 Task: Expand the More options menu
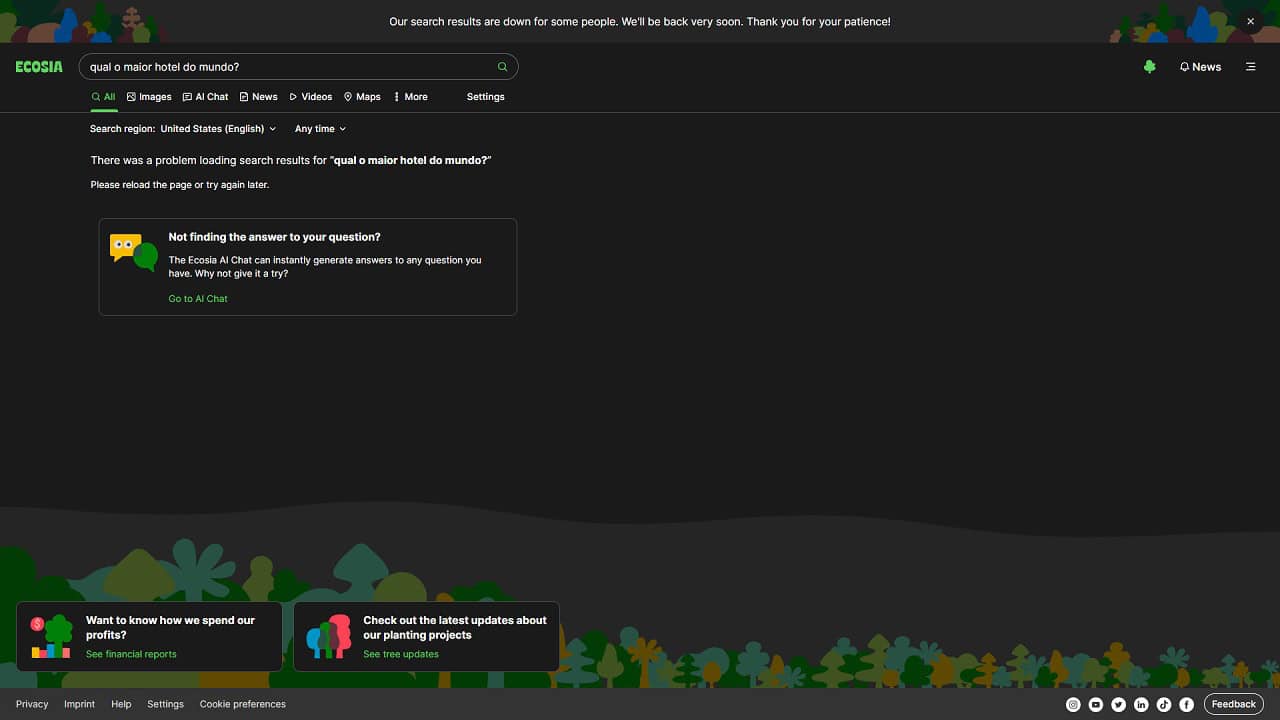[410, 97]
